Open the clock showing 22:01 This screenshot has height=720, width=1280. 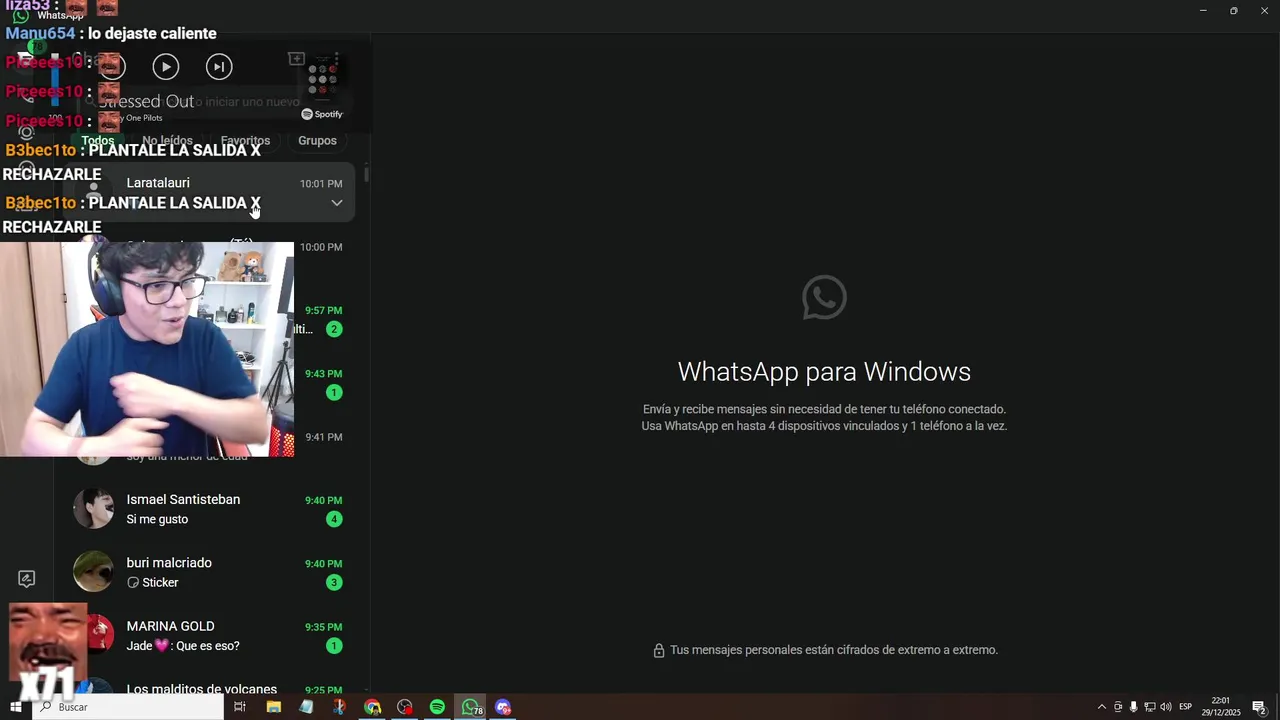click(1221, 707)
